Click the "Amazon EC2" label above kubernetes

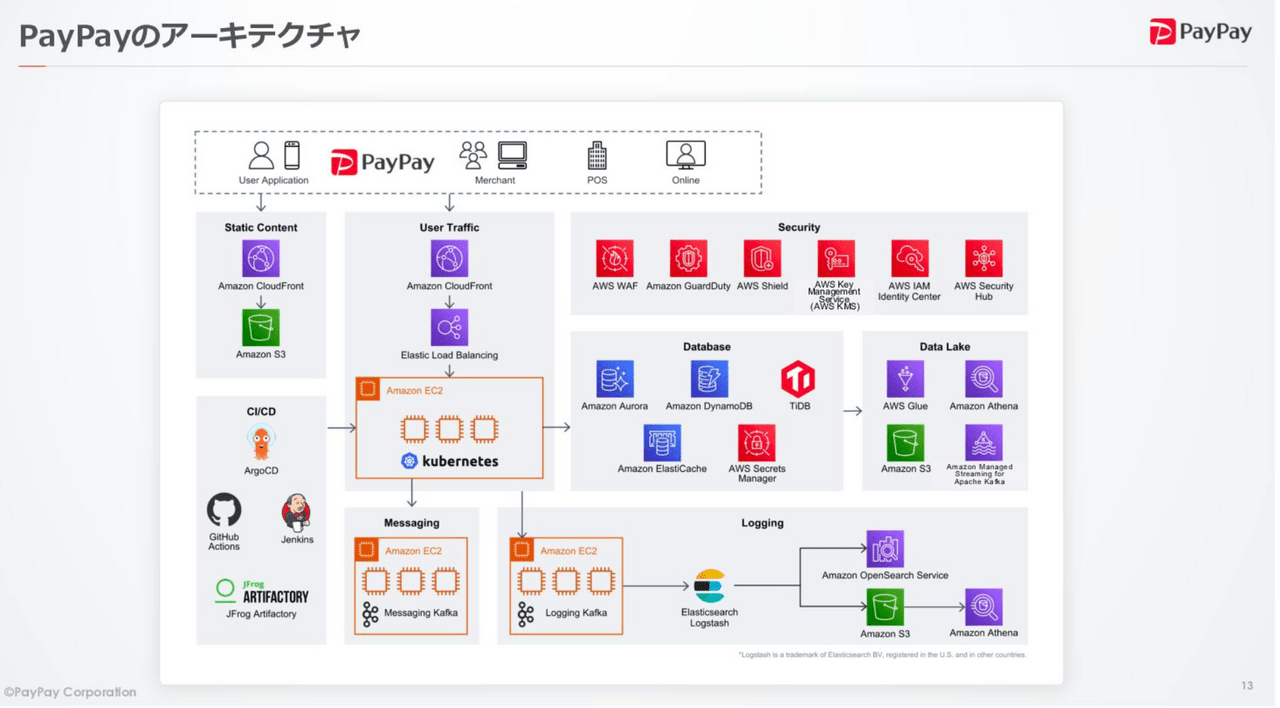tap(414, 391)
